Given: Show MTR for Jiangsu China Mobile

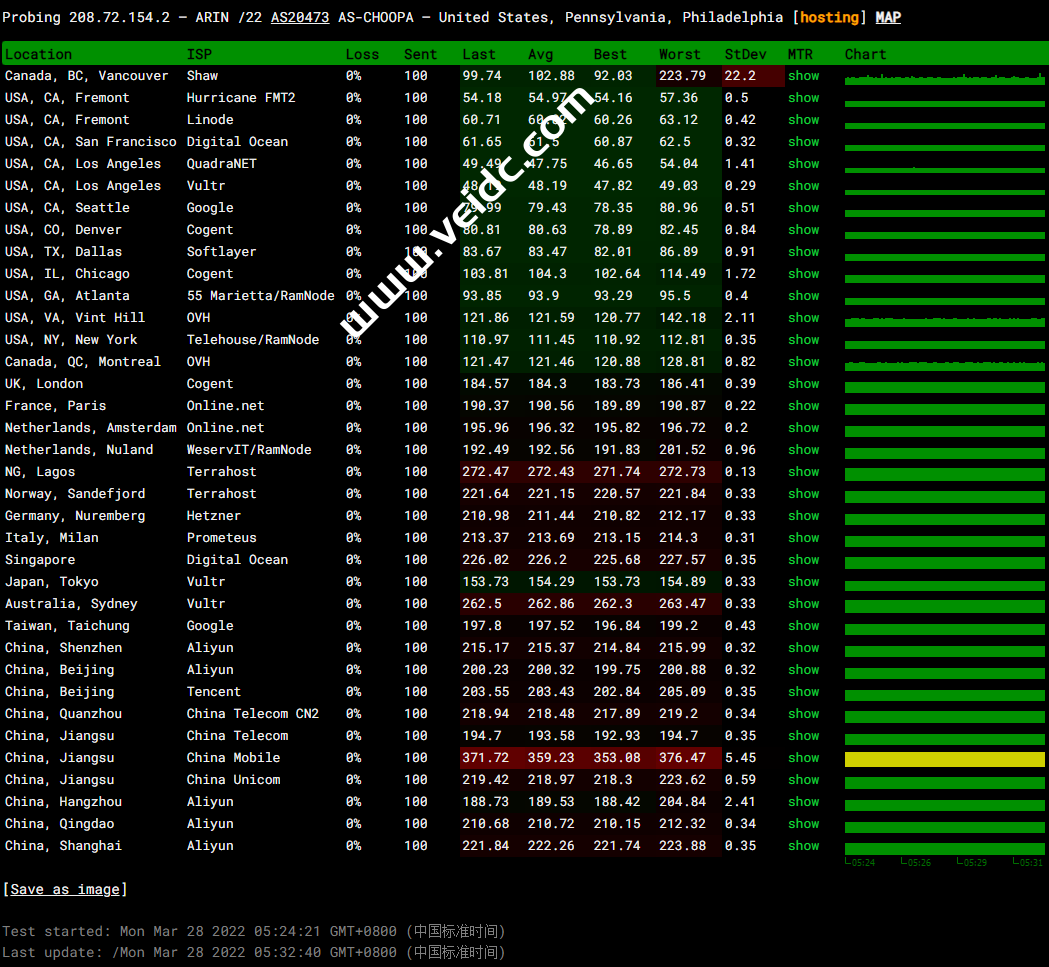Looking at the screenshot, I should coord(803,758).
